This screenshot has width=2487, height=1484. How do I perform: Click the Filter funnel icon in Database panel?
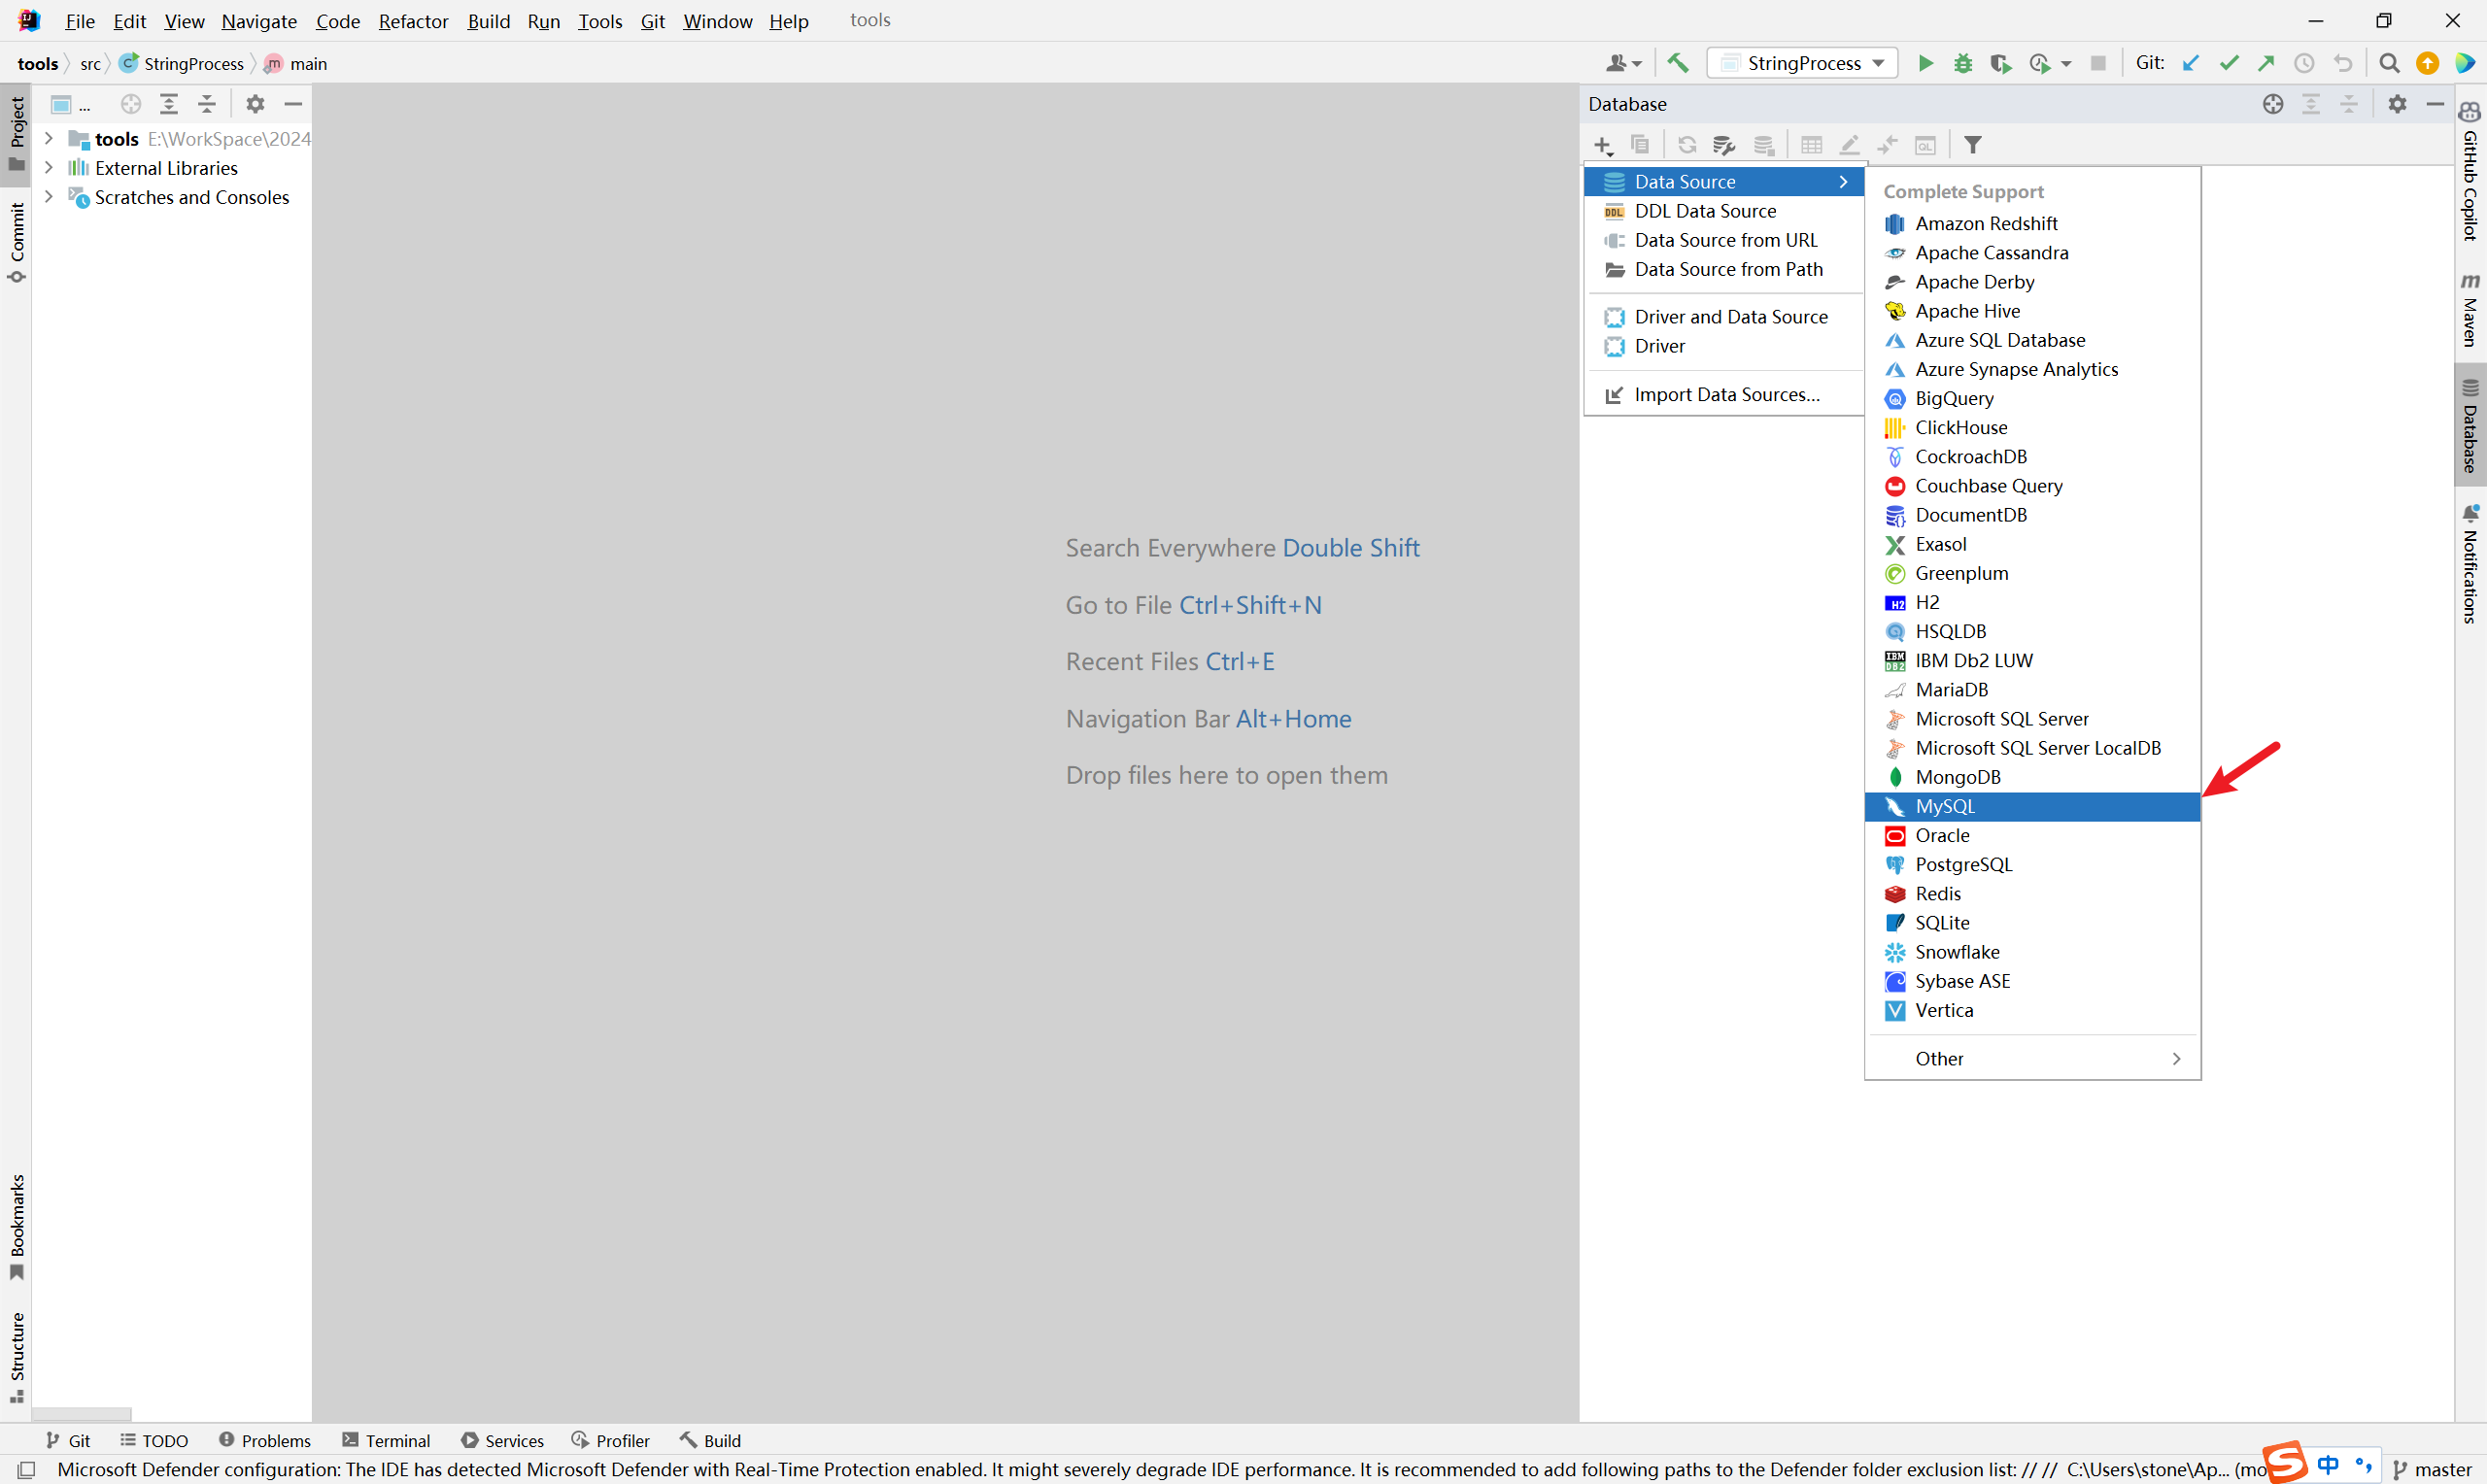1973,145
